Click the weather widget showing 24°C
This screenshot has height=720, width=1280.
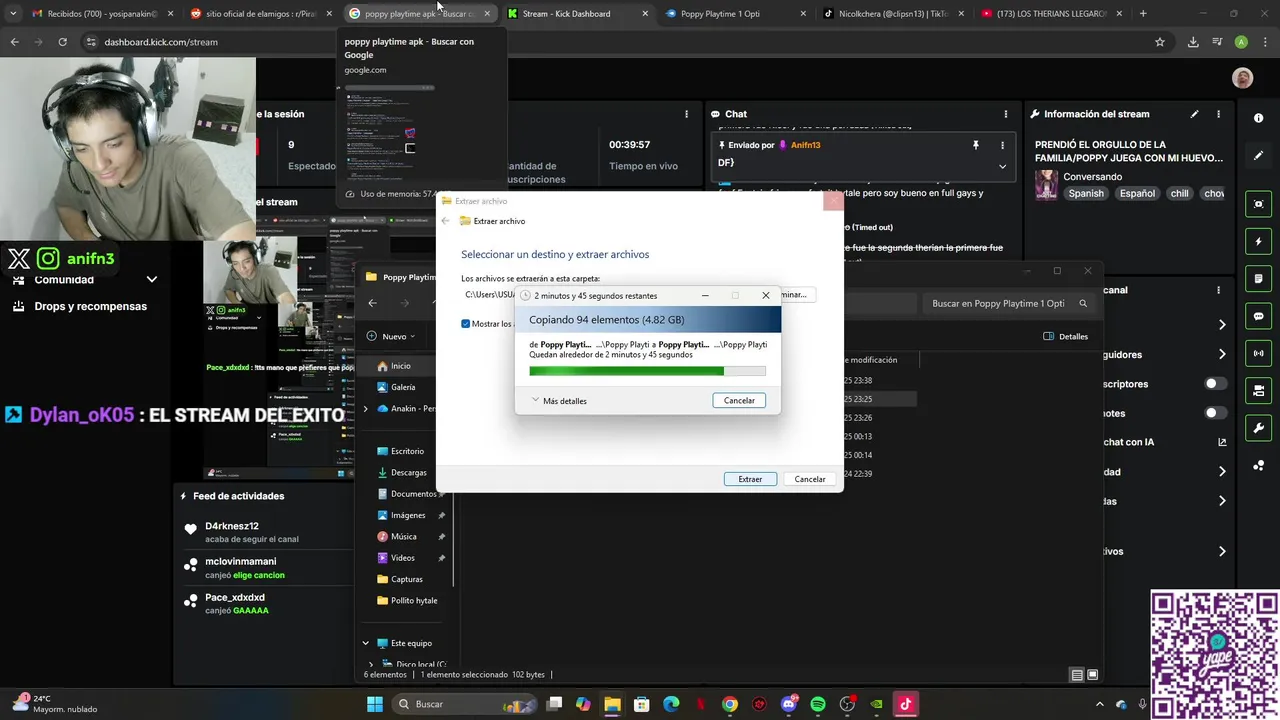pyautogui.click(x=55, y=704)
